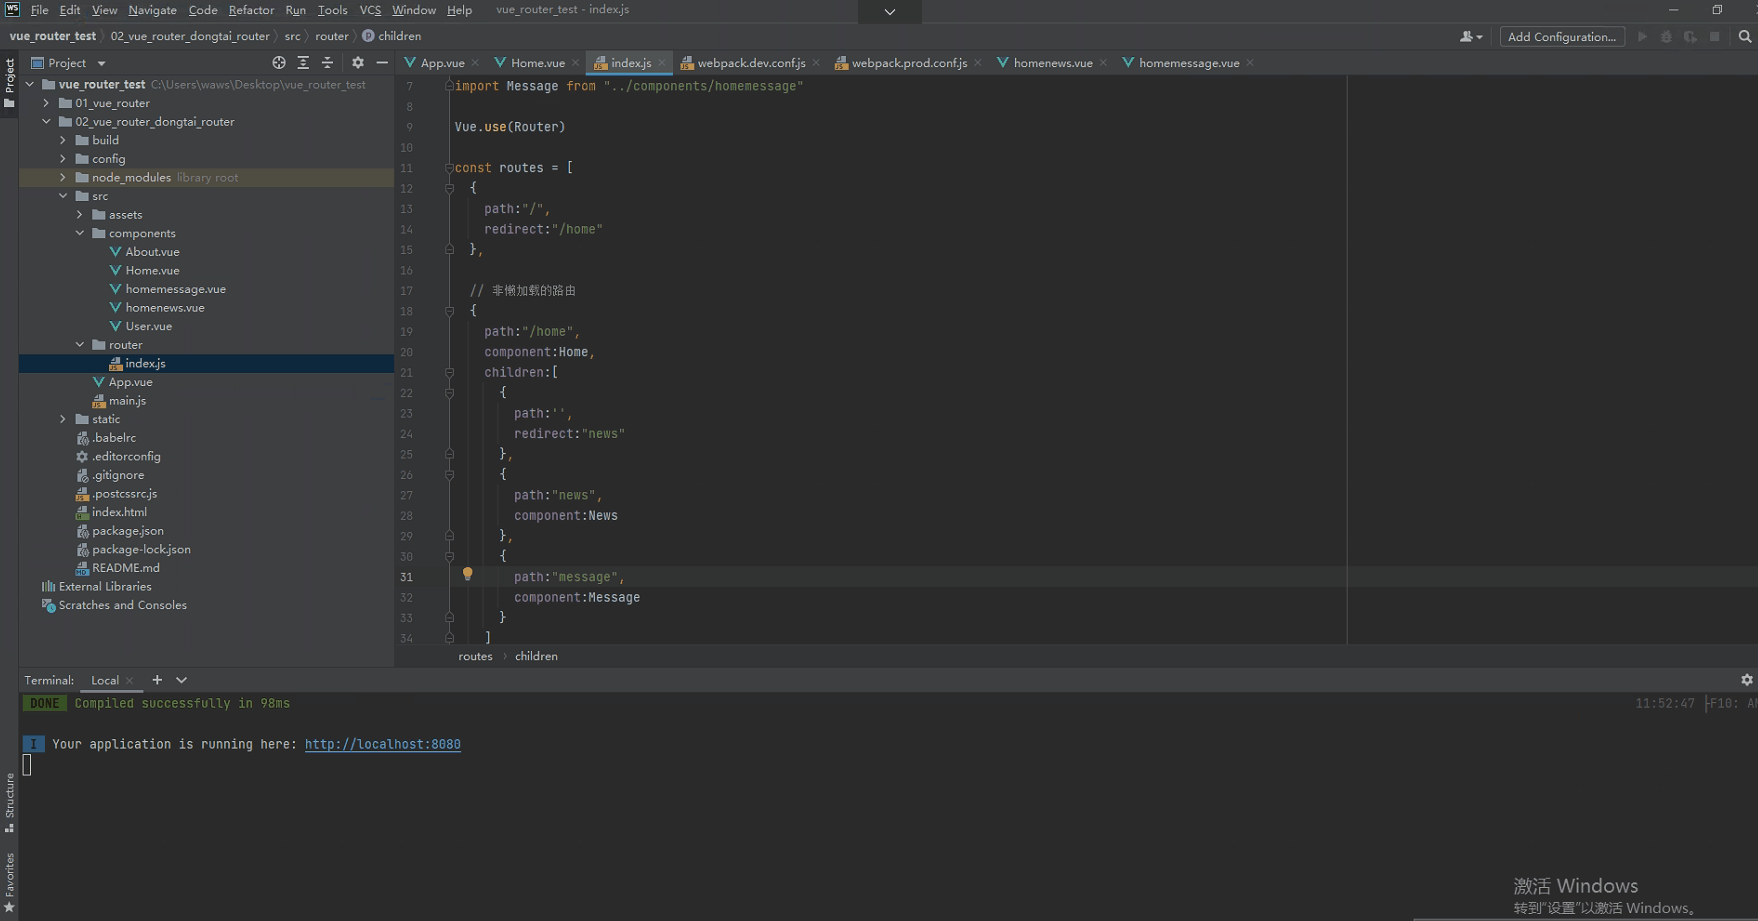Open the http://localhost:8080 link
Viewport: 1758px width, 921px height.
pos(382,745)
